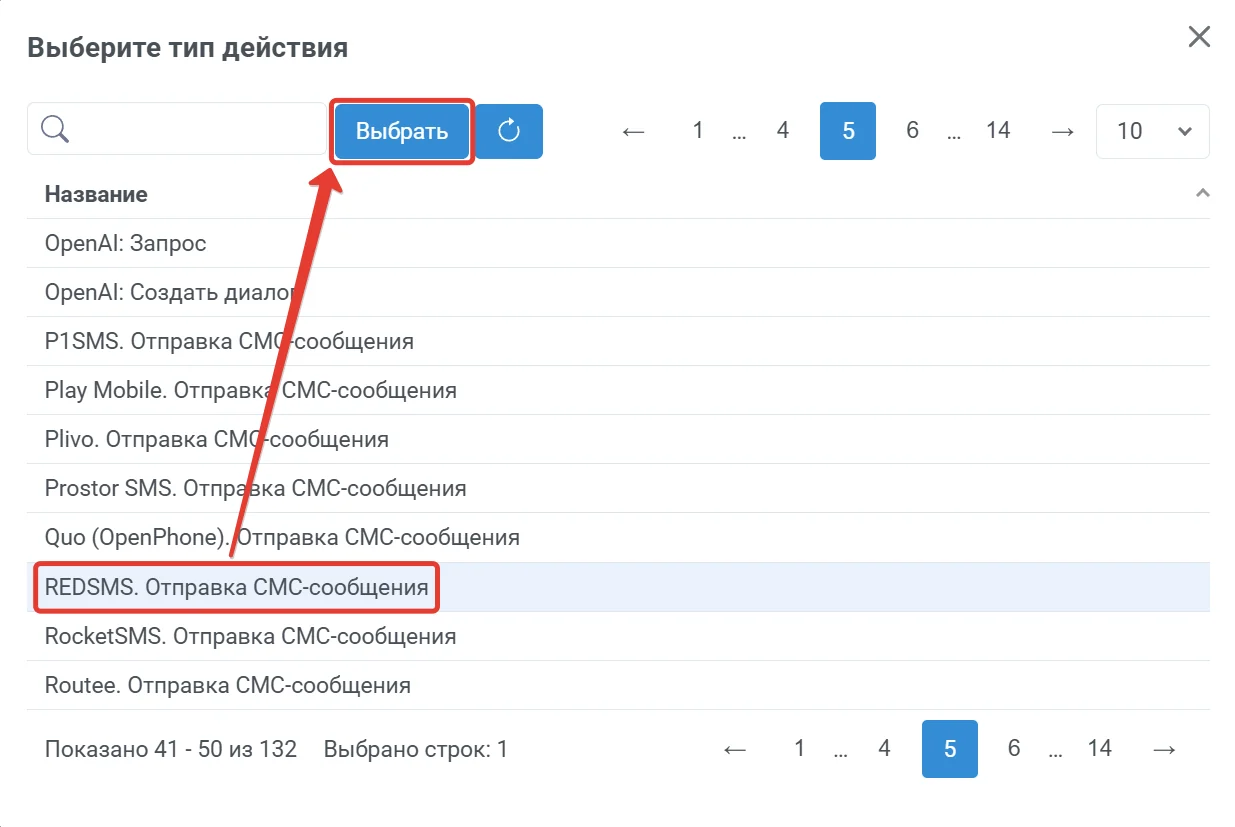The image size is (1235, 827).
Task: Click the magnifier search icon
Action: [x=55, y=129]
